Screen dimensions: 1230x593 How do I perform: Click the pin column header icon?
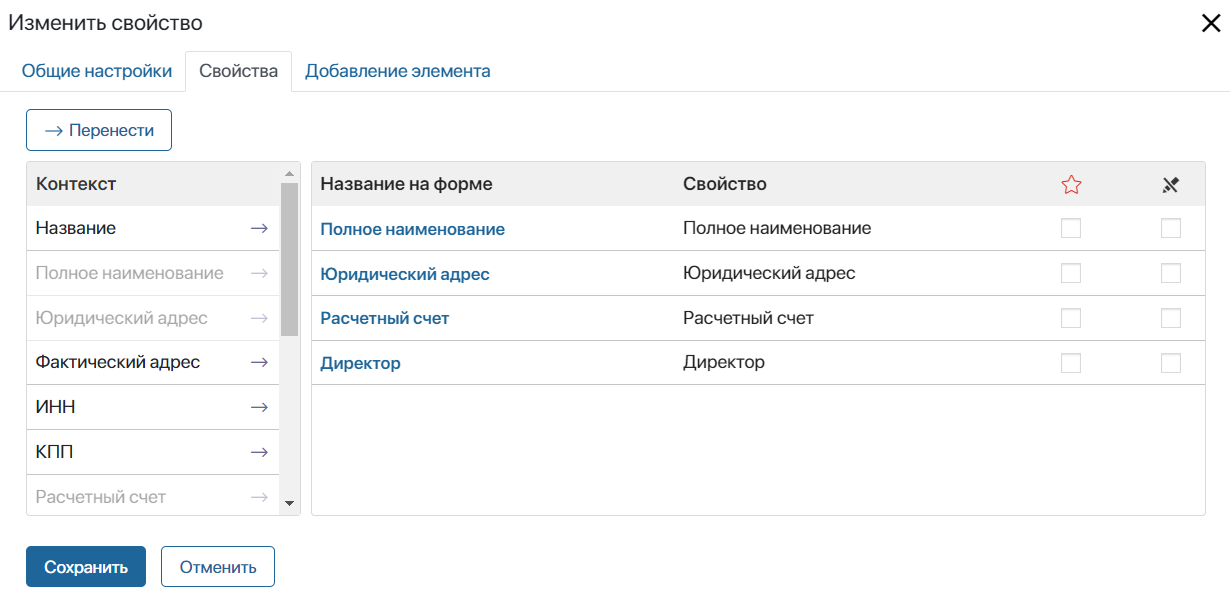[1171, 185]
